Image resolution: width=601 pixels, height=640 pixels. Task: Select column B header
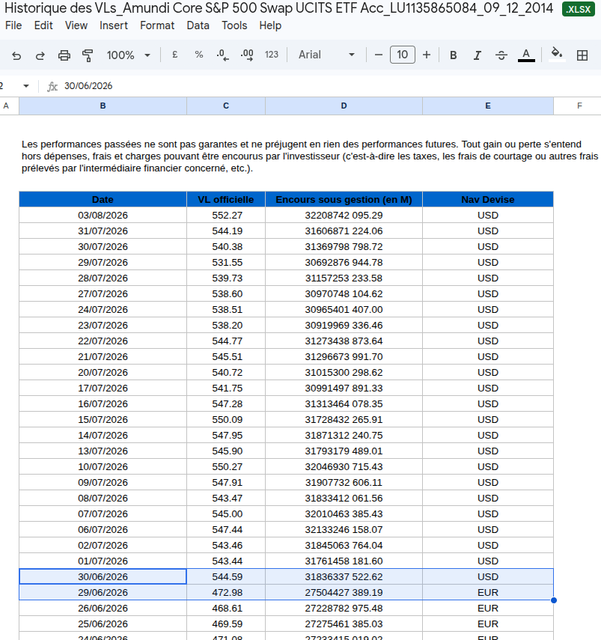pos(103,106)
